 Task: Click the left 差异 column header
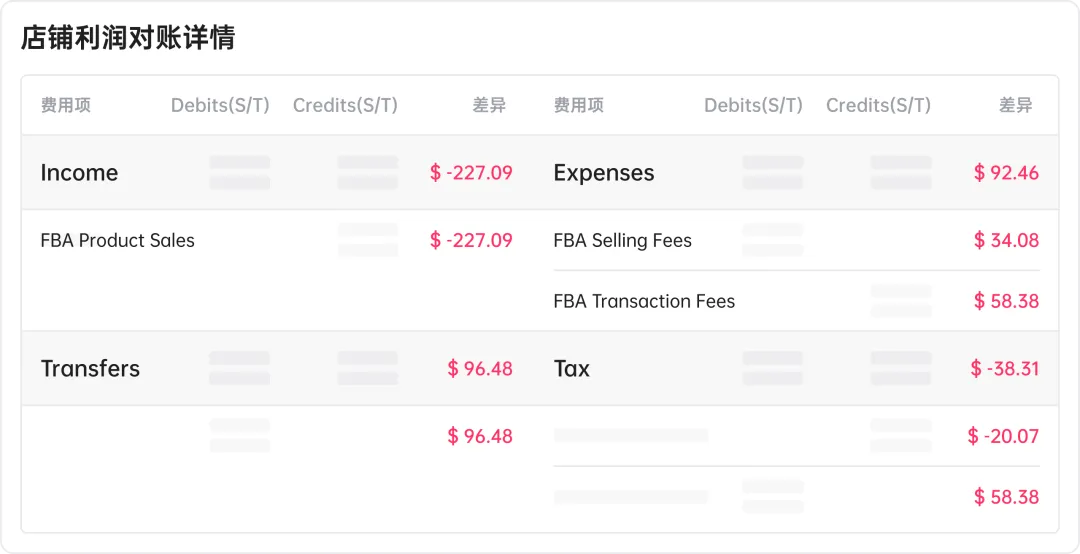pyautogui.click(x=489, y=105)
